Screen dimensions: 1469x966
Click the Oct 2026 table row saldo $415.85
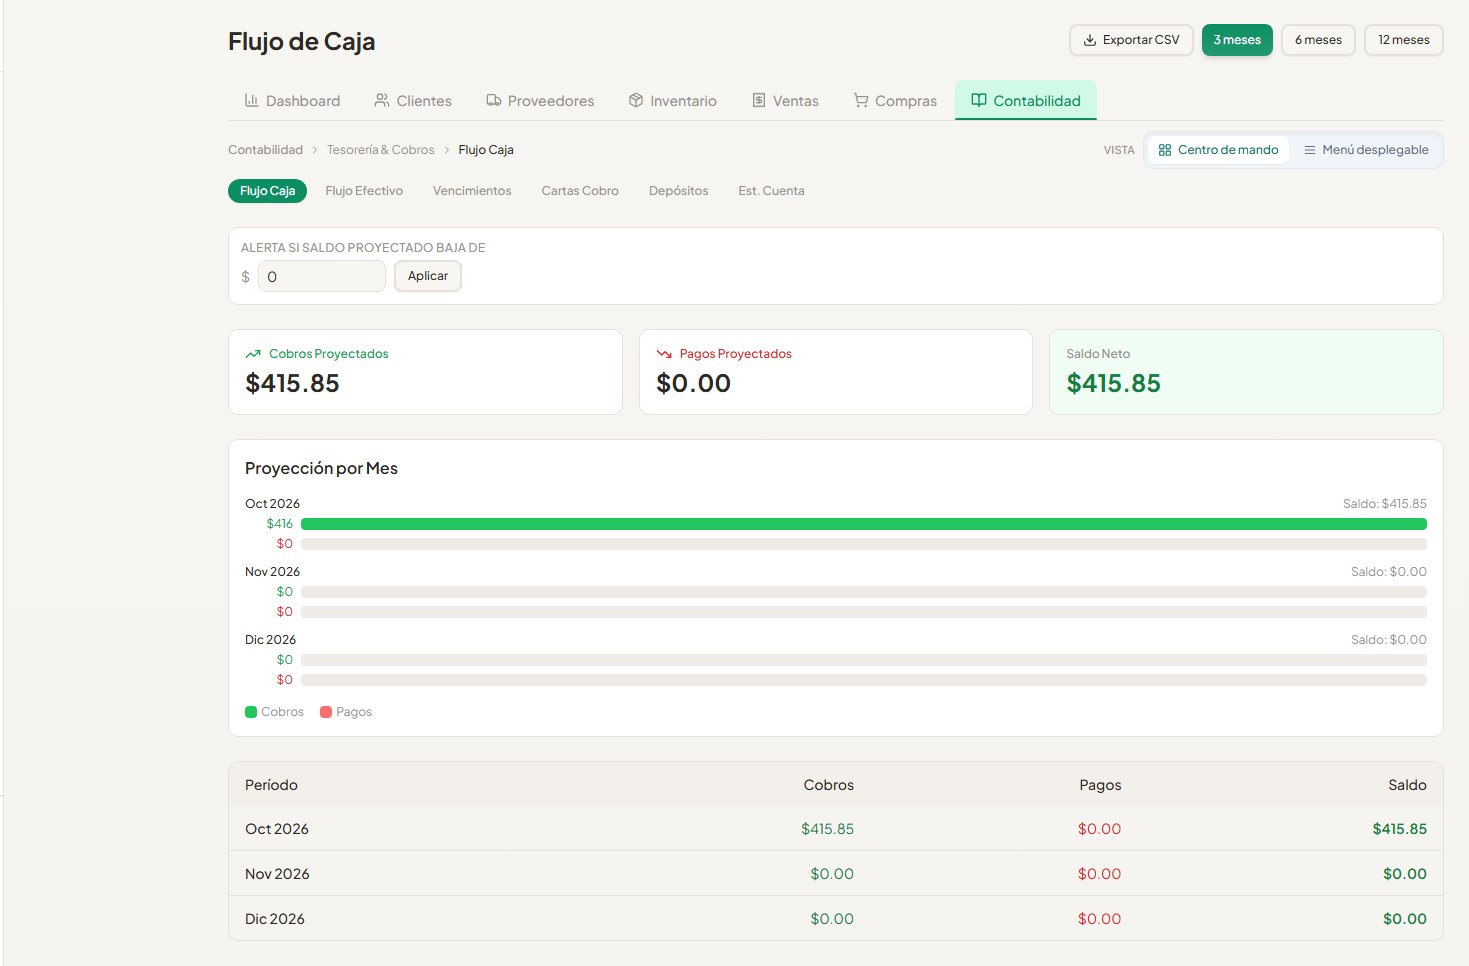(1399, 829)
